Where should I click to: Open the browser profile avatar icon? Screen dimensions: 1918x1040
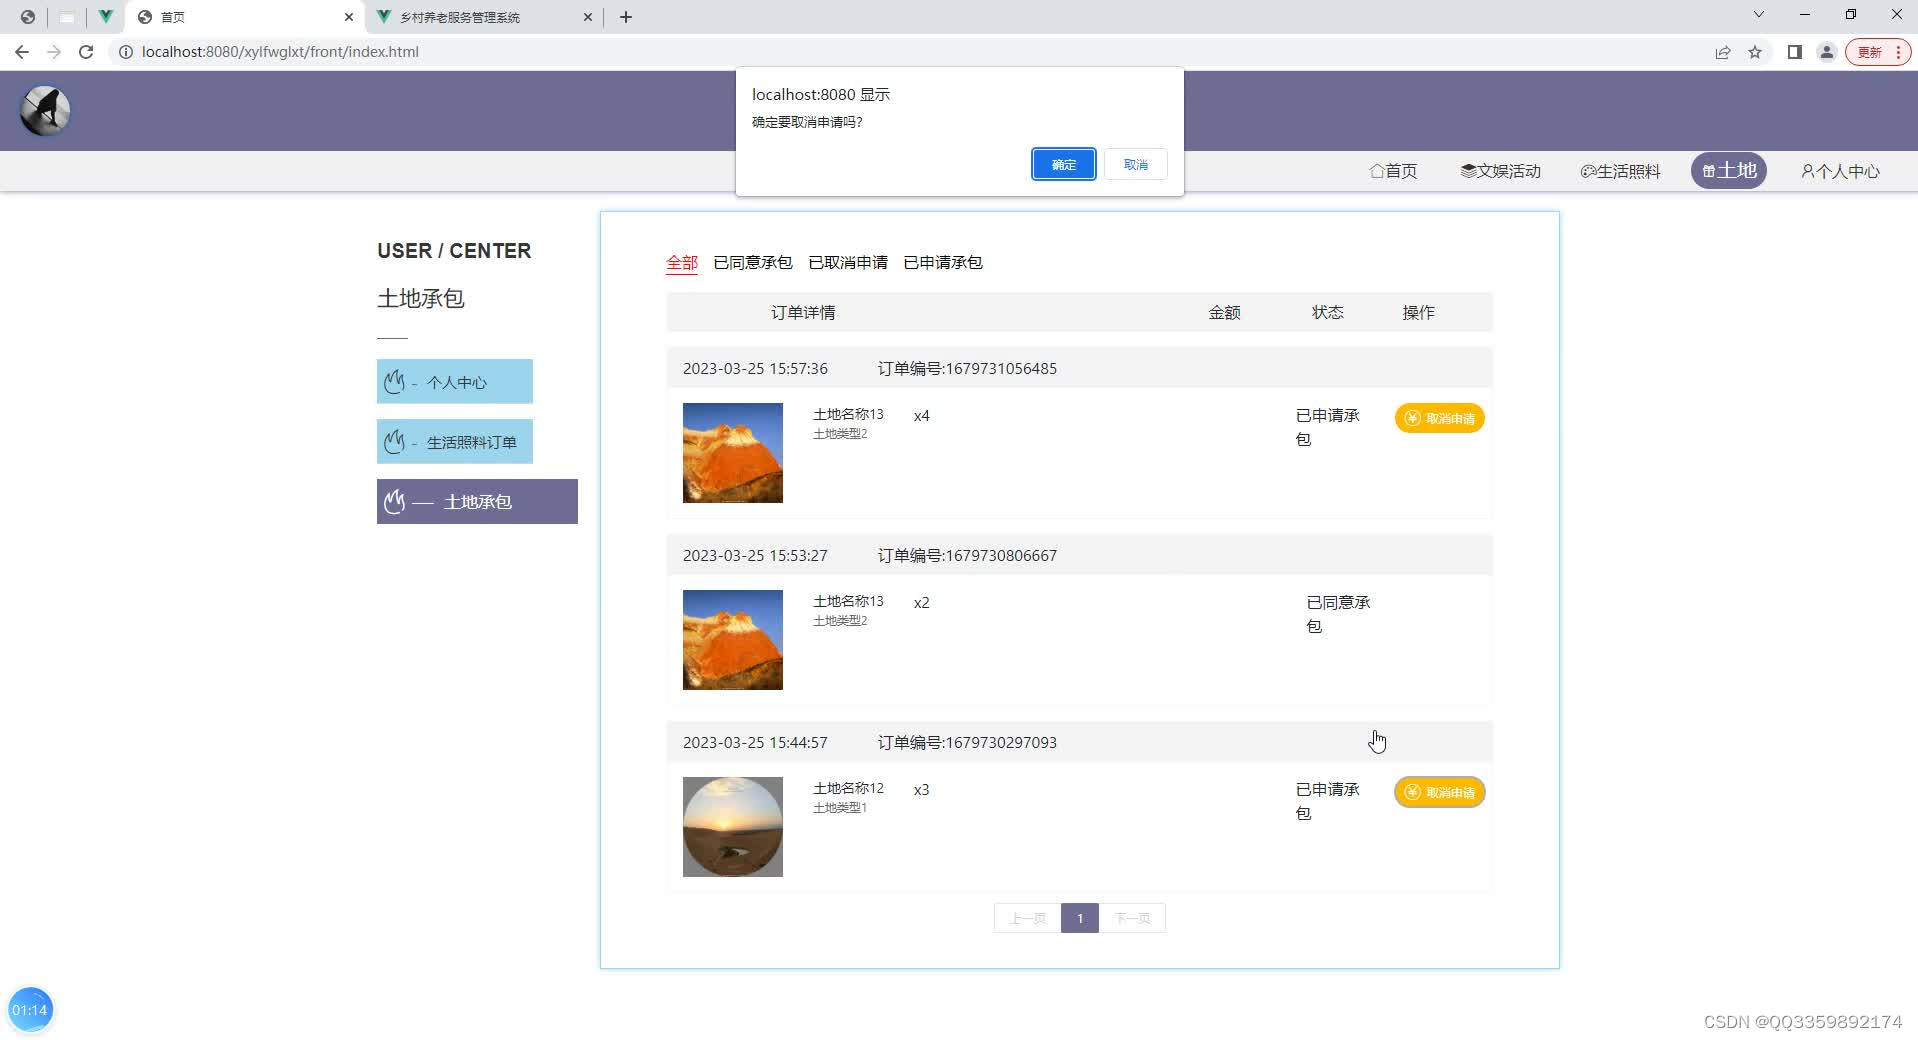pos(1826,52)
